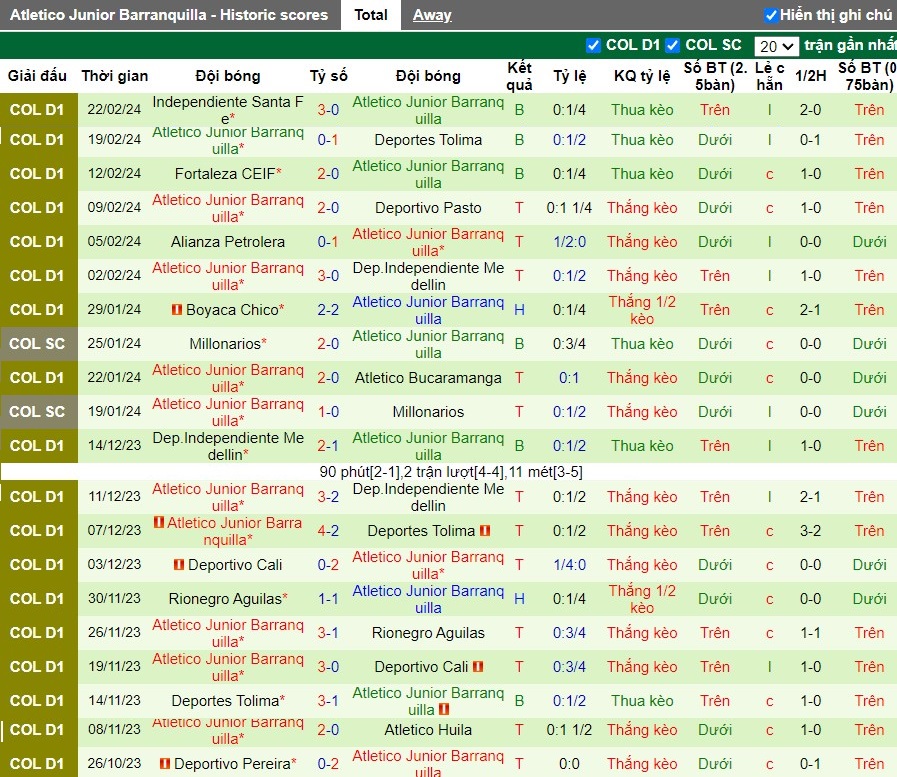Viewport: 897px width, 777px height.
Task: Open the 2-2 score against Boyaca Chico
Action: pyautogui.click(x=328, y=310)
